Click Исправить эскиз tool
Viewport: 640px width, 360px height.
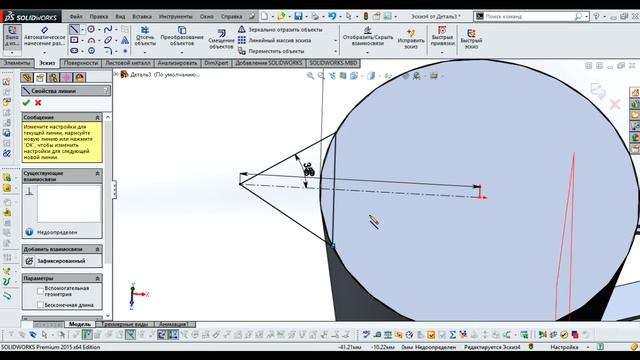click(411, 39)
